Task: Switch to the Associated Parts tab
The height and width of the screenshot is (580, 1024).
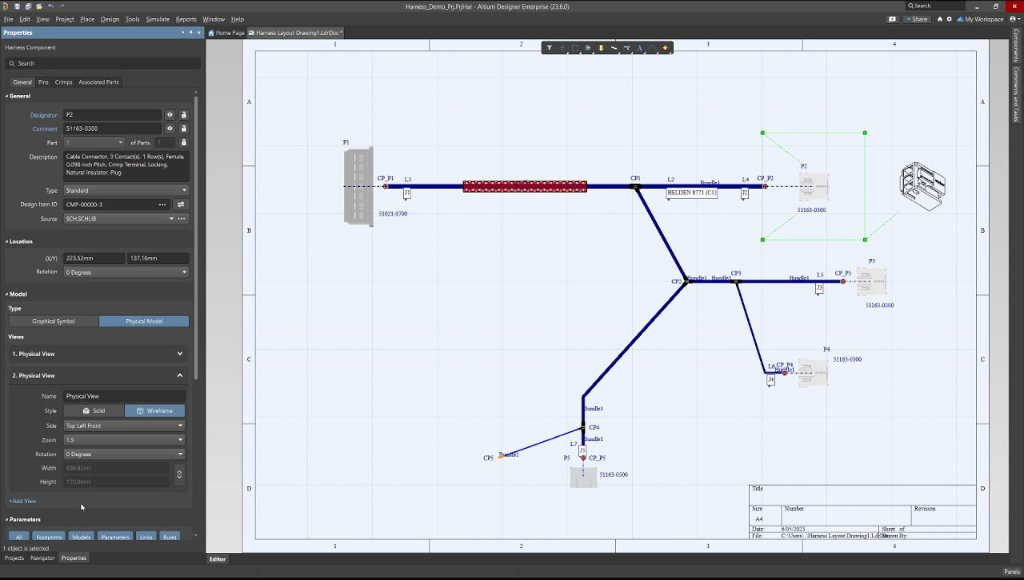Action: pyautogui.click(x=99, y=82)
